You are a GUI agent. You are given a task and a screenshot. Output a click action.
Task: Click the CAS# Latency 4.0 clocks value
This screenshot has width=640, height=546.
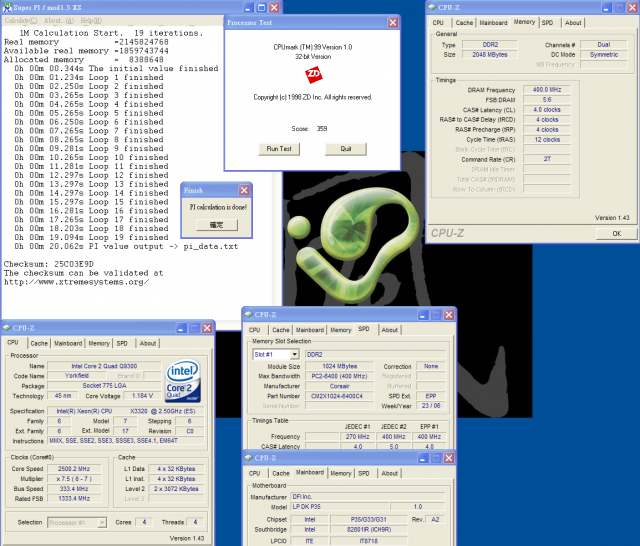tap(547, 110)
